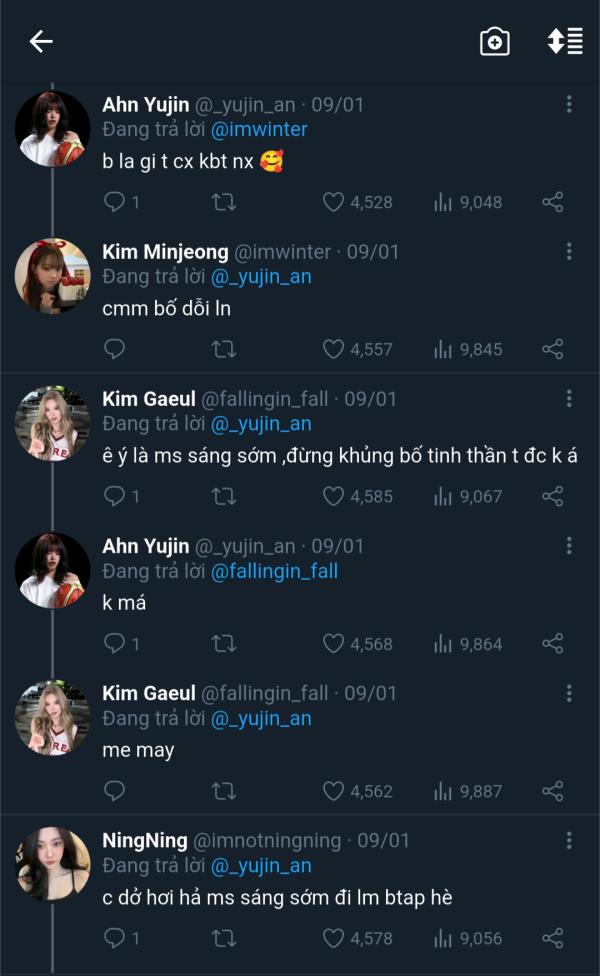Retweet Kim Minjeong's "cmm bố dỗi ln" tweet
The width and height of the screenshot is (600, 976).
coord(224,349)
